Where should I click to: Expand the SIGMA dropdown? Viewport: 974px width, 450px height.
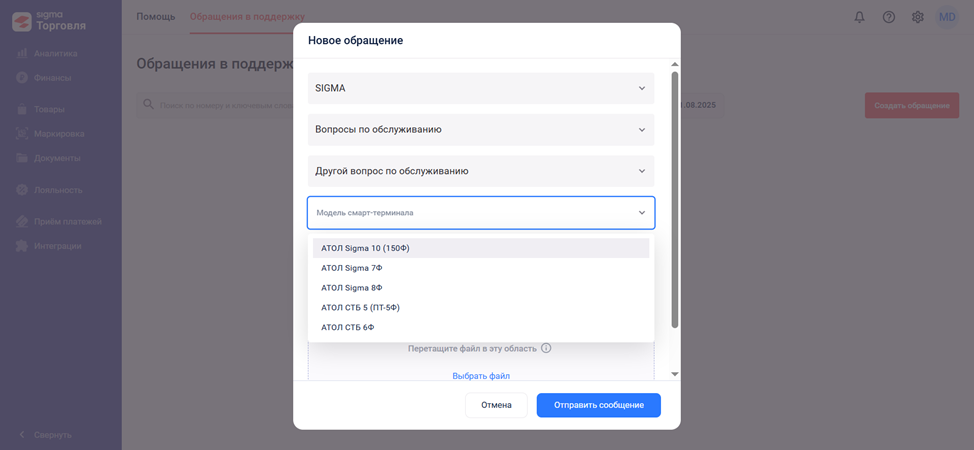[x=481, y=88]
